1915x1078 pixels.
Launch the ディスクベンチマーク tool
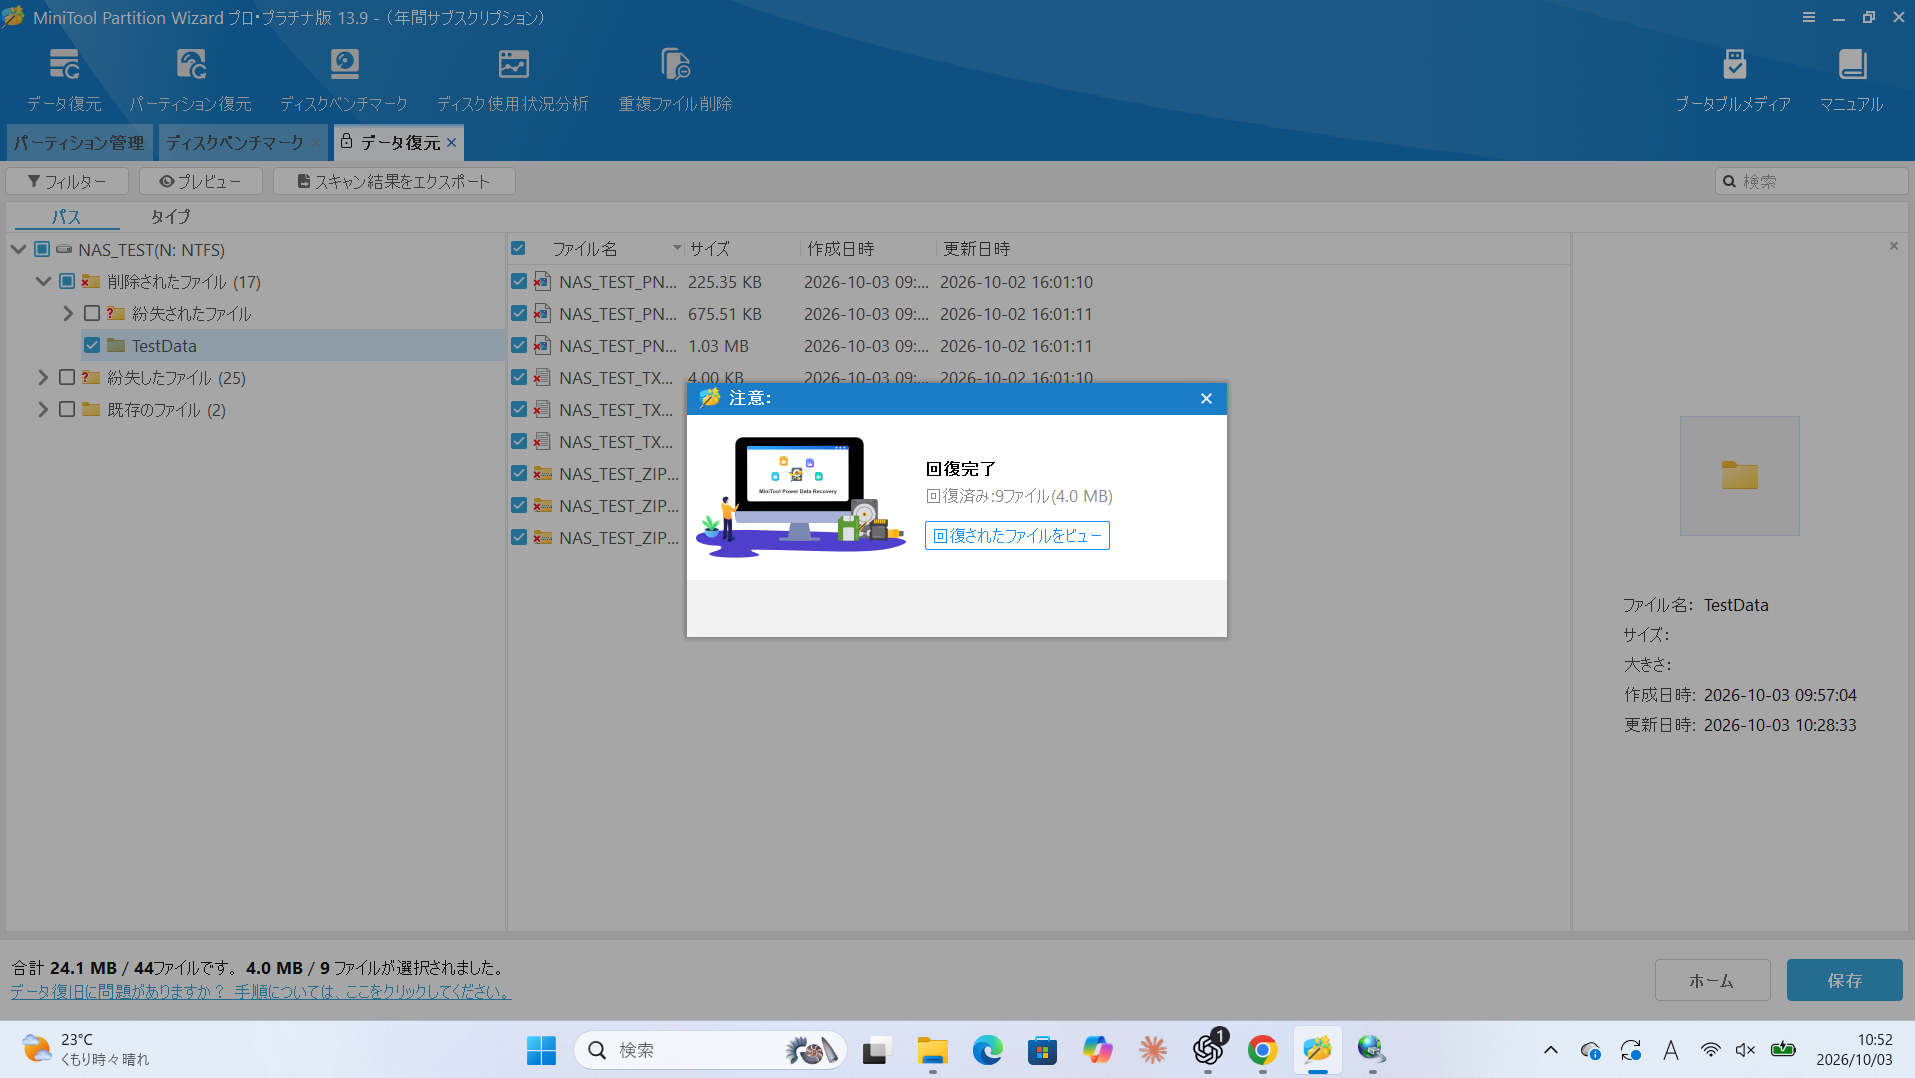[344, 80]
